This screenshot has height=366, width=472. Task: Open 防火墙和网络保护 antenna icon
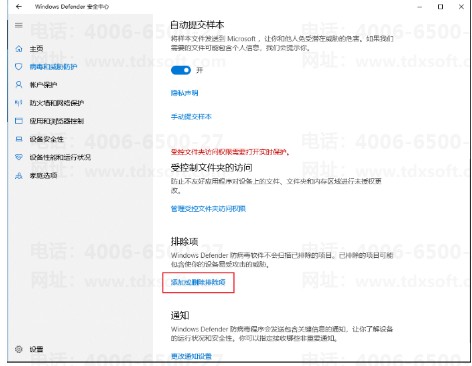19,103
